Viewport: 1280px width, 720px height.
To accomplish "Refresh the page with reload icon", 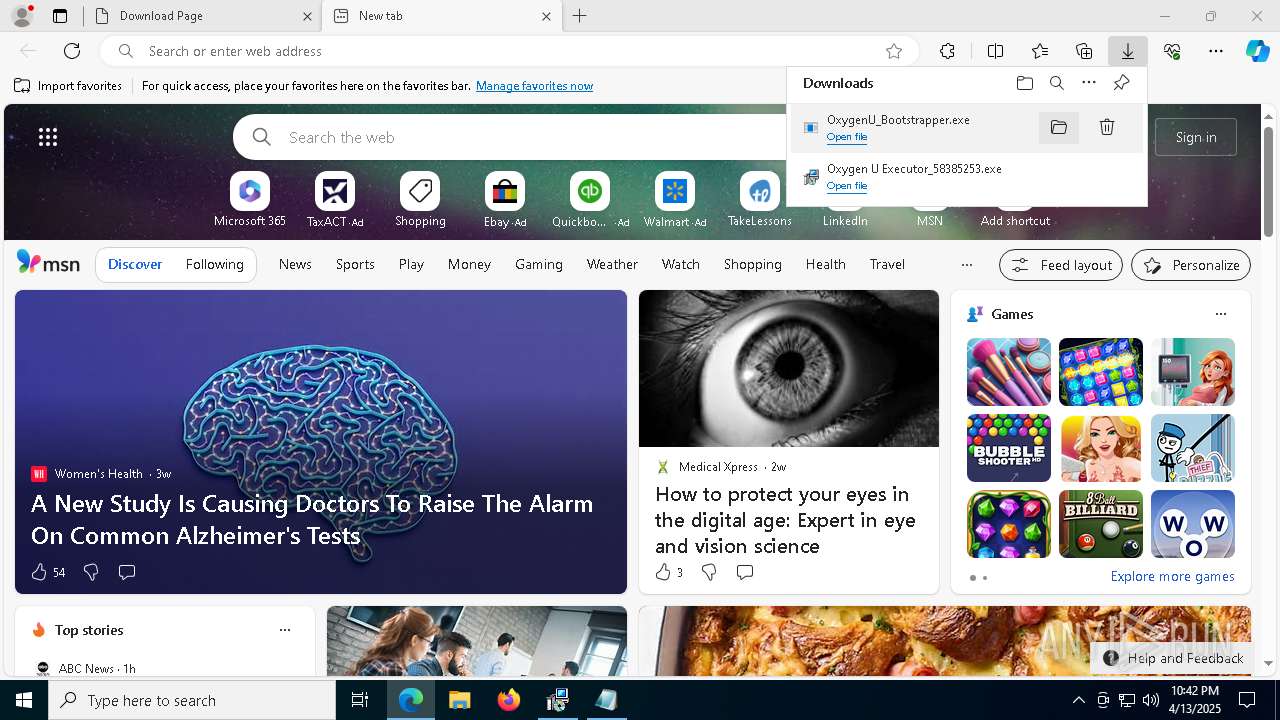I will (72, 51).
